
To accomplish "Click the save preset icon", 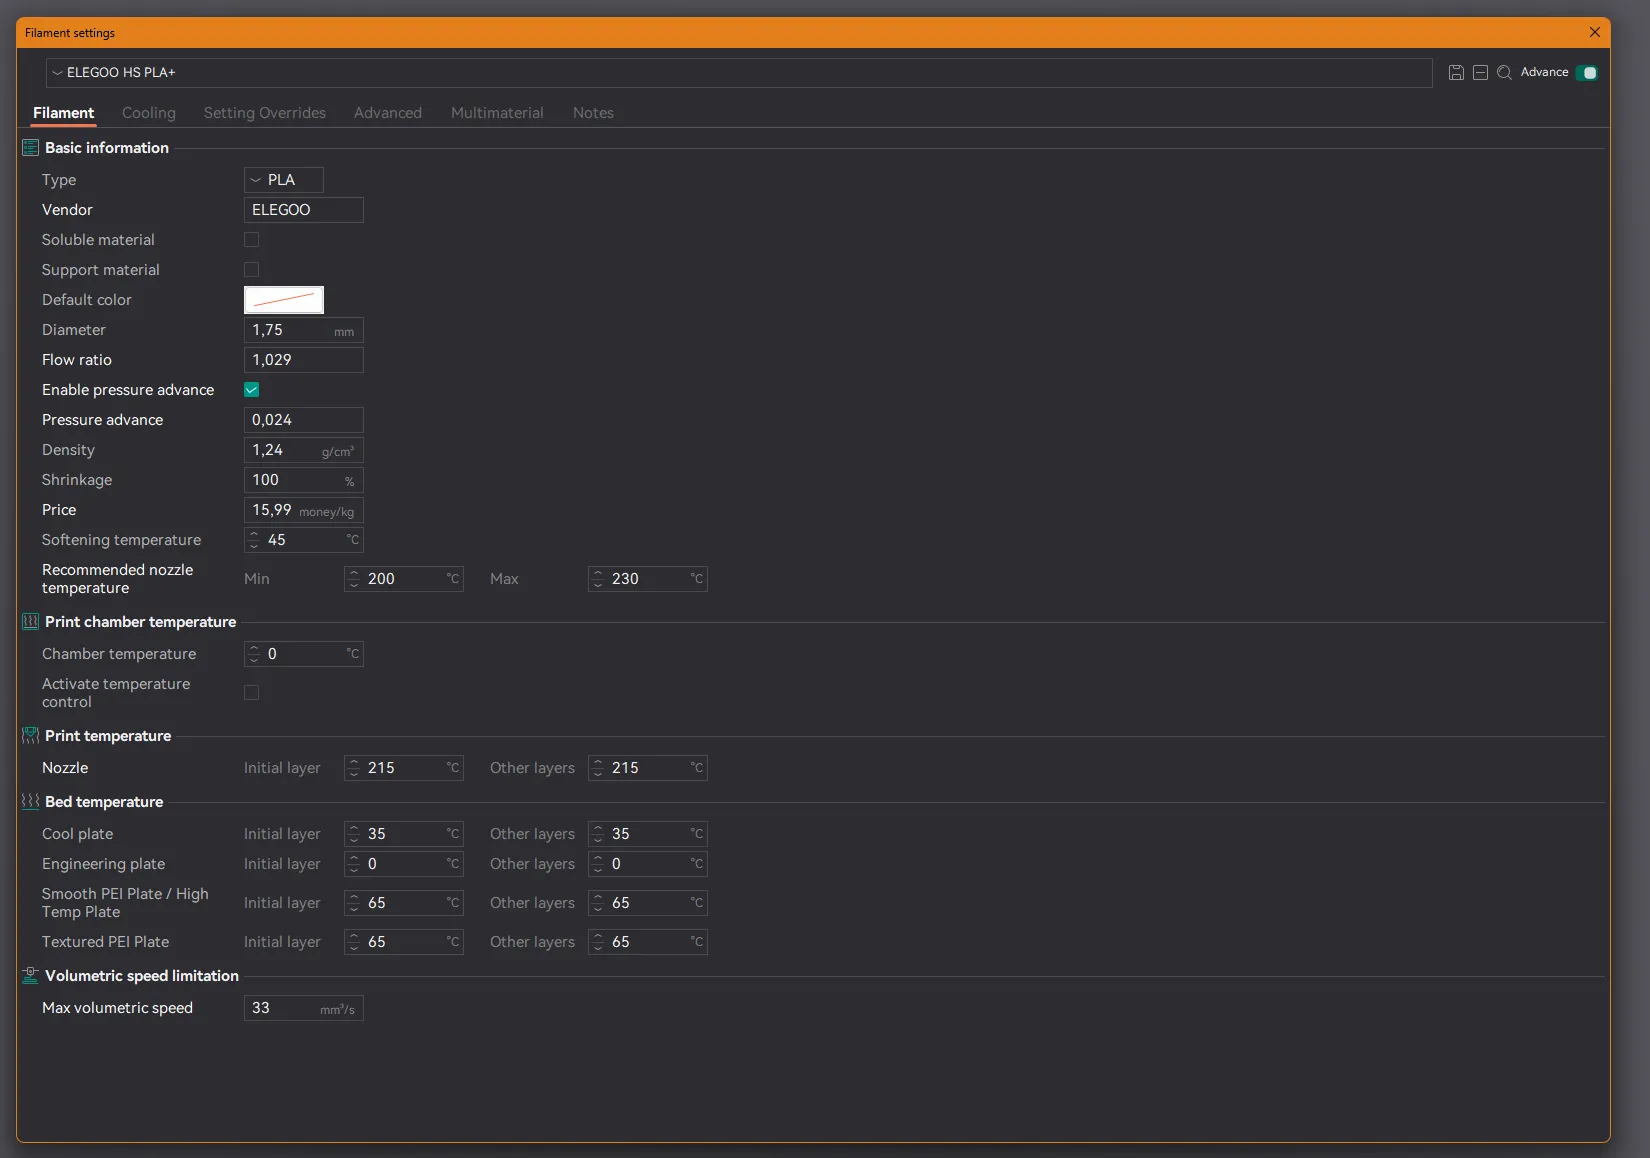I will coord(1456,73).
